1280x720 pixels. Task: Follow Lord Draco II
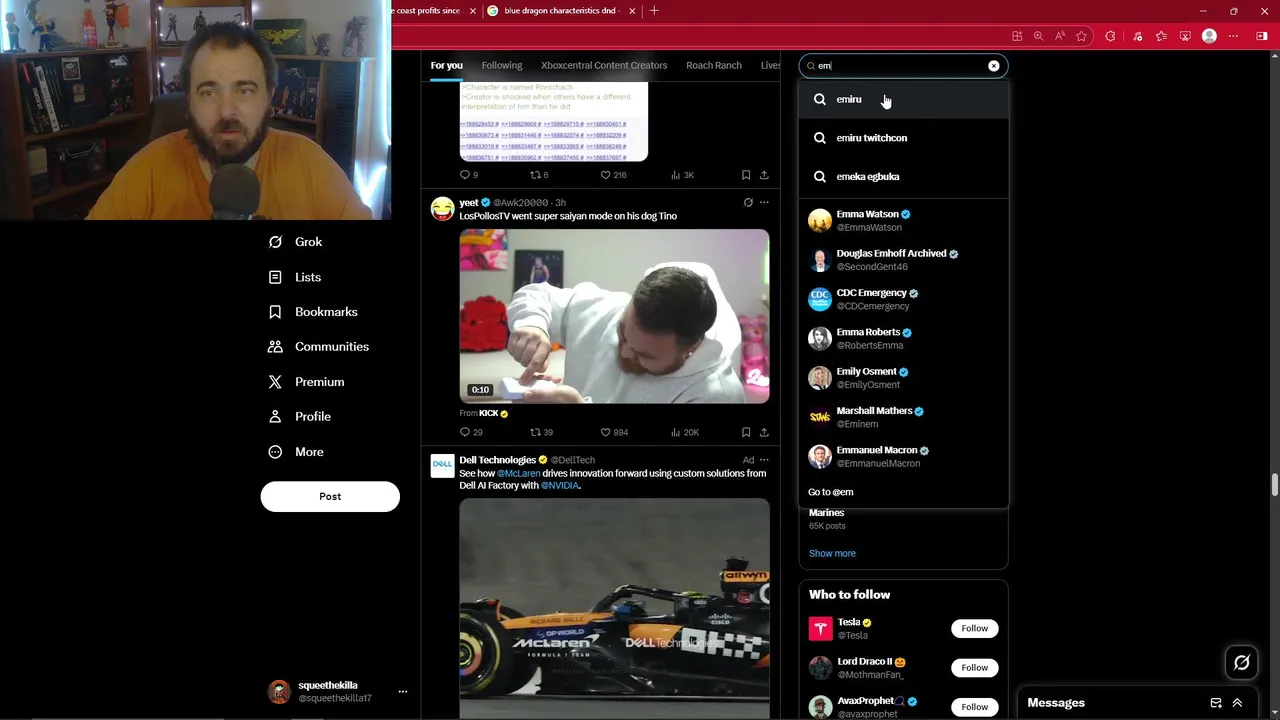click(x=974, y=667)
